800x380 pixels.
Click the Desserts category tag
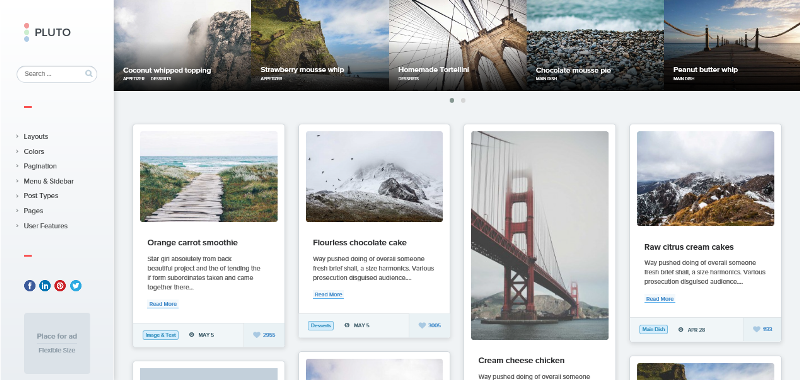coord(321,325)
